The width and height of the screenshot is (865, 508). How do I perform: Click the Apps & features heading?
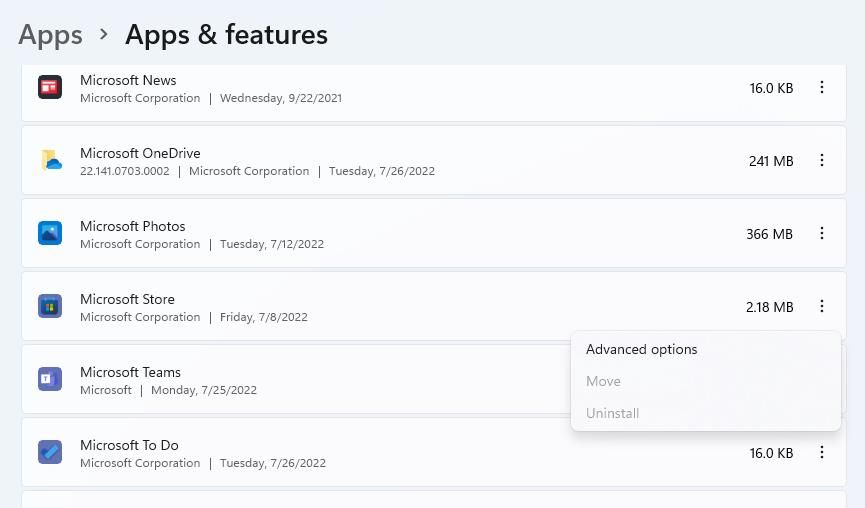(226, 35)
